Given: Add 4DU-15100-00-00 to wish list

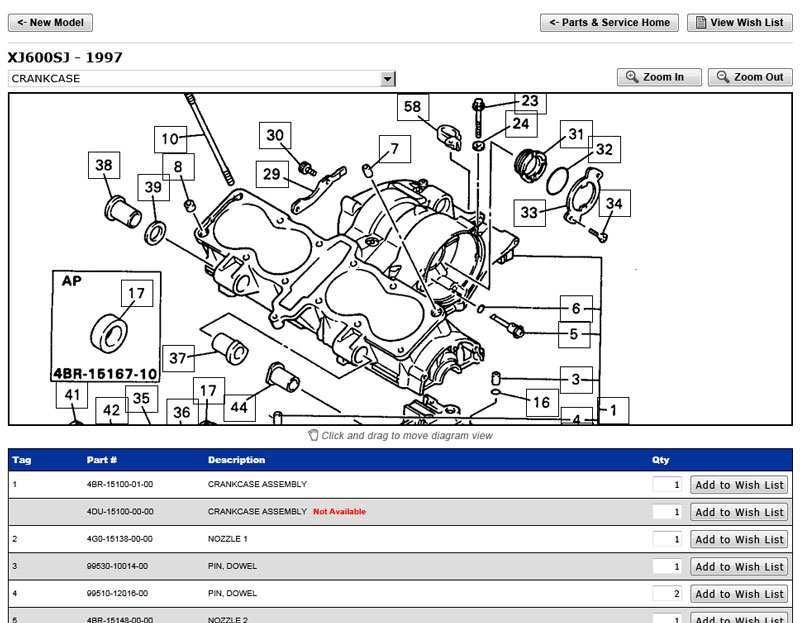Looking at the screenshot, I should 739,512.
